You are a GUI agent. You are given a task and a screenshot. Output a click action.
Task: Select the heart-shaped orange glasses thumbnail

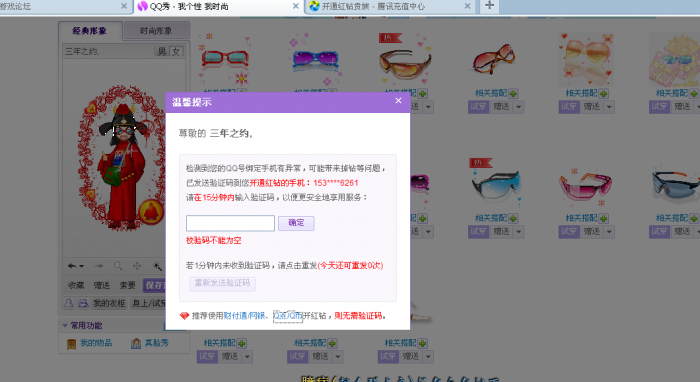click(x=586, y=59)
